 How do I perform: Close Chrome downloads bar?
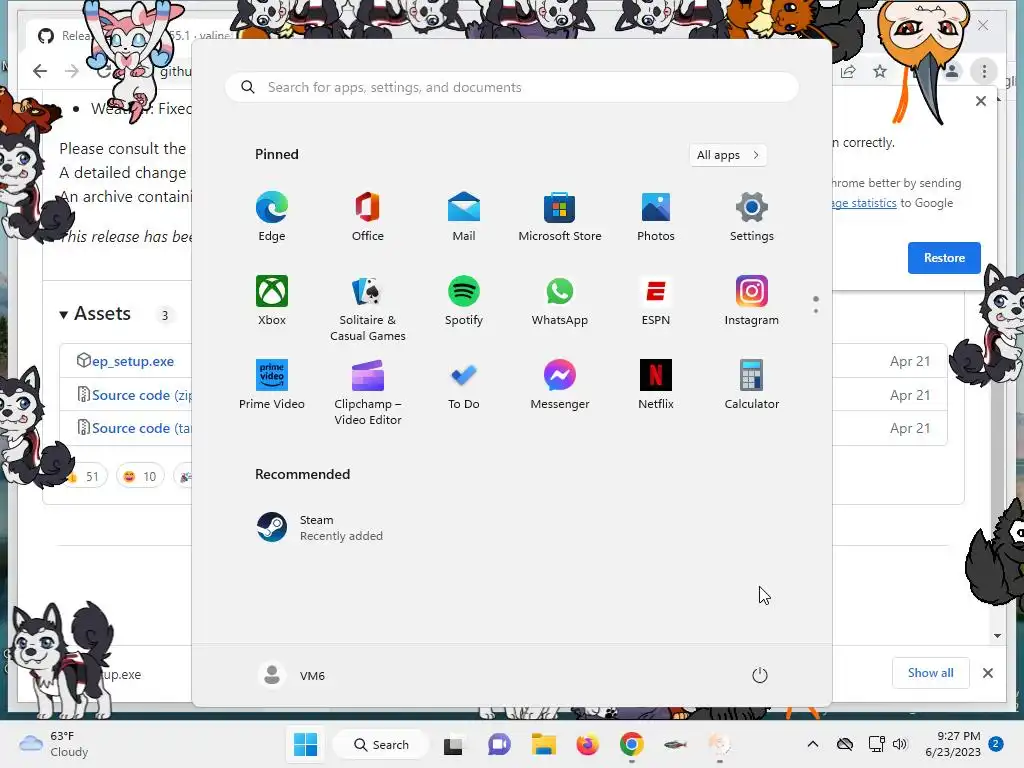tap(988, 673)
